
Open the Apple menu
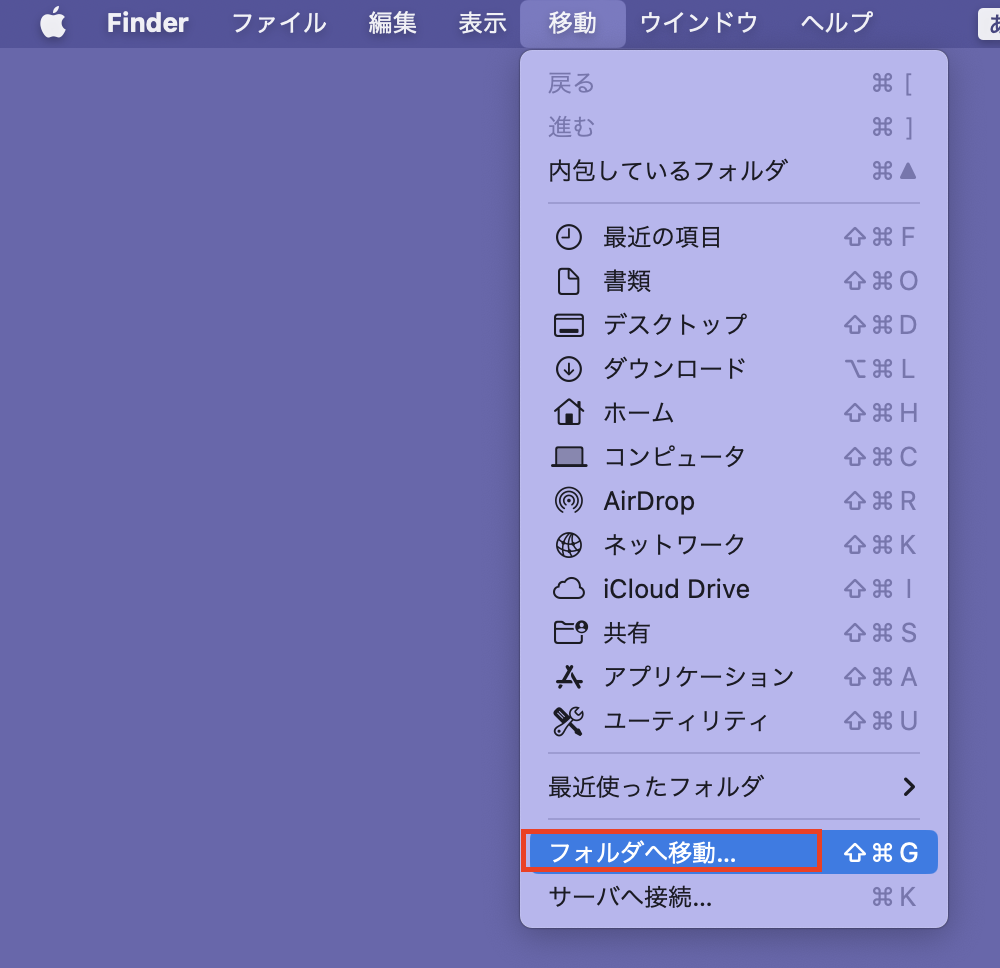[52, 23]
